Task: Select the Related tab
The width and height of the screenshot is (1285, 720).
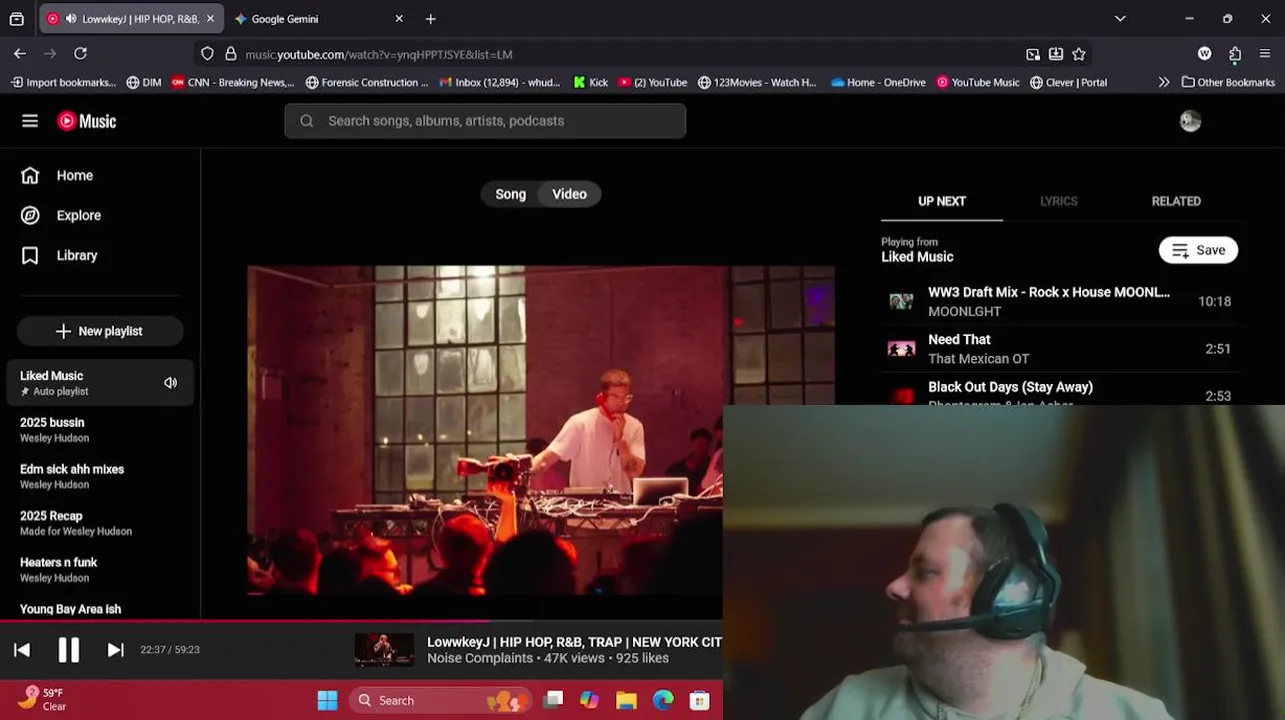Action: [1176, 201]
